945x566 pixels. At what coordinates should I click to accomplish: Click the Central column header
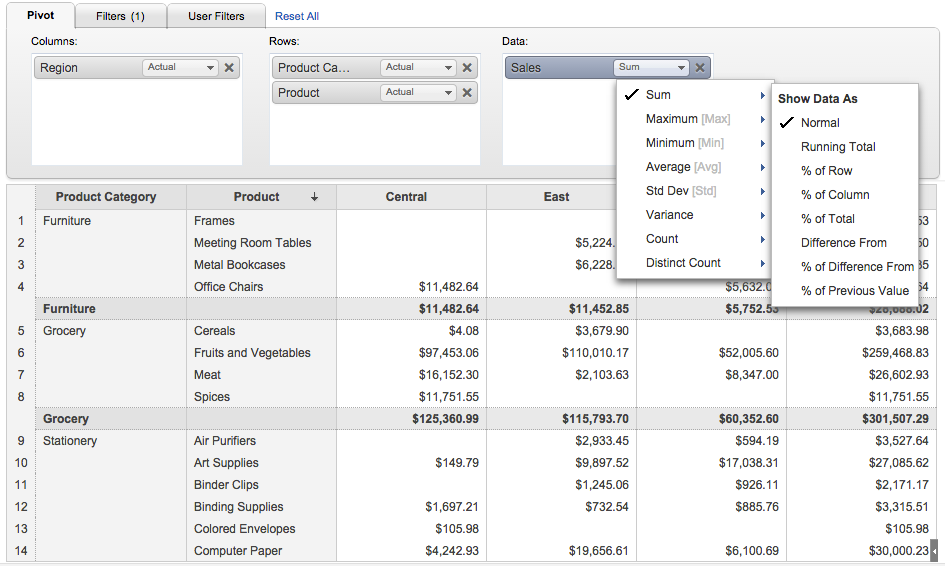coord(406,198)
